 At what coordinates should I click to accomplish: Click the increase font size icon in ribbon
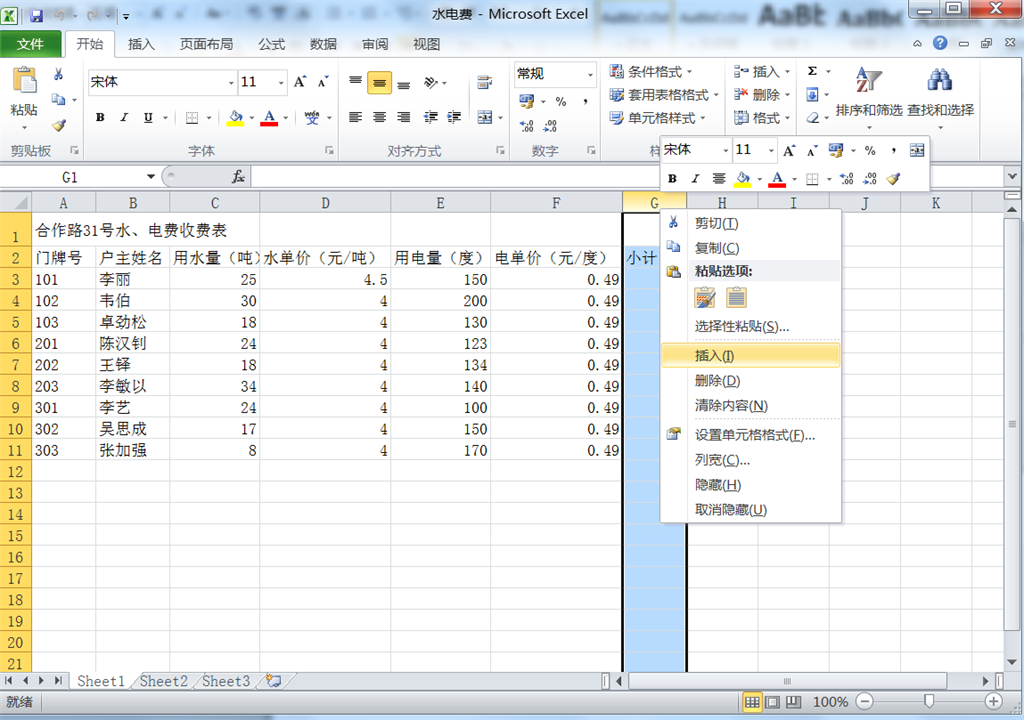(x=300, y=82)
